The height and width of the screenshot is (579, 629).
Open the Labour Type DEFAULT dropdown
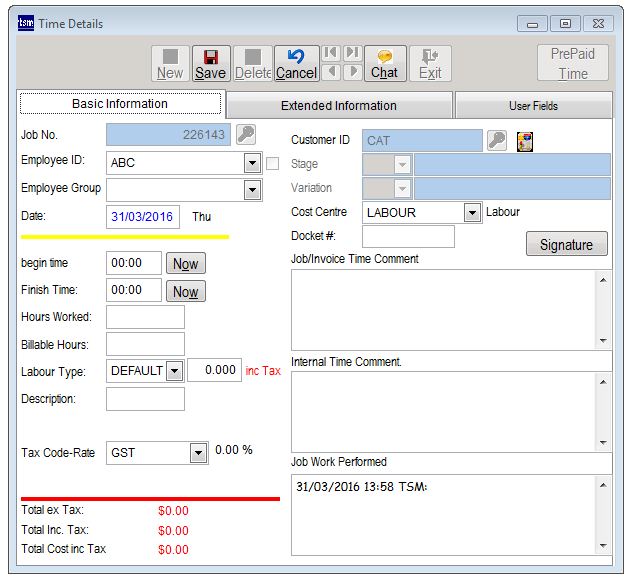(x=174, y=371)
